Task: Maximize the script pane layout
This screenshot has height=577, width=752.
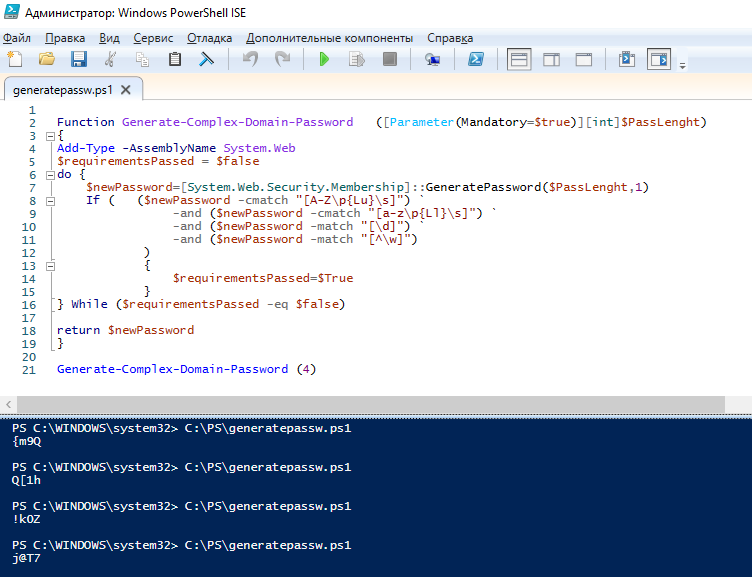Action: 584,59
